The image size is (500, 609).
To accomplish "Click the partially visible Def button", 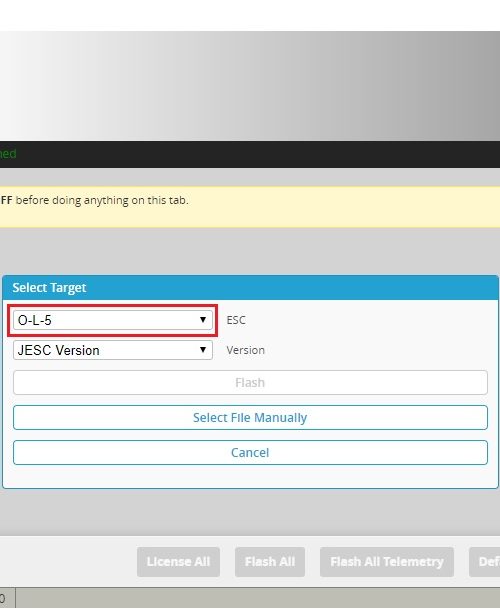I will point(485,562).
